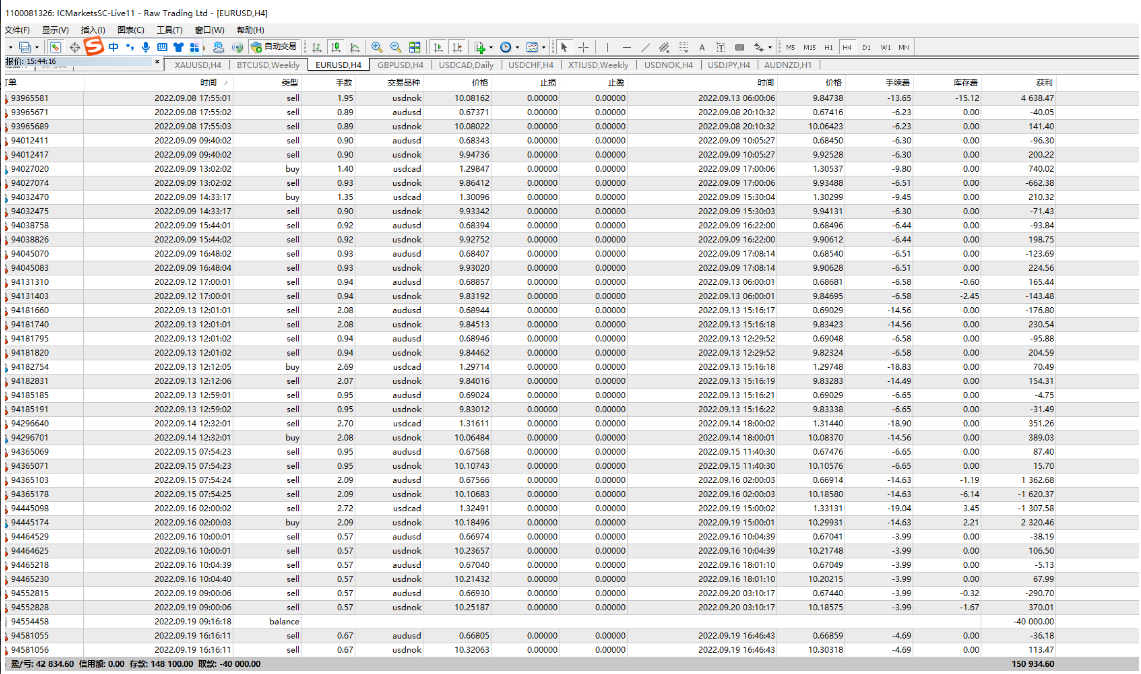
Task: Switch chart to candlesticks icon
Action: click(x=335, y=47)
